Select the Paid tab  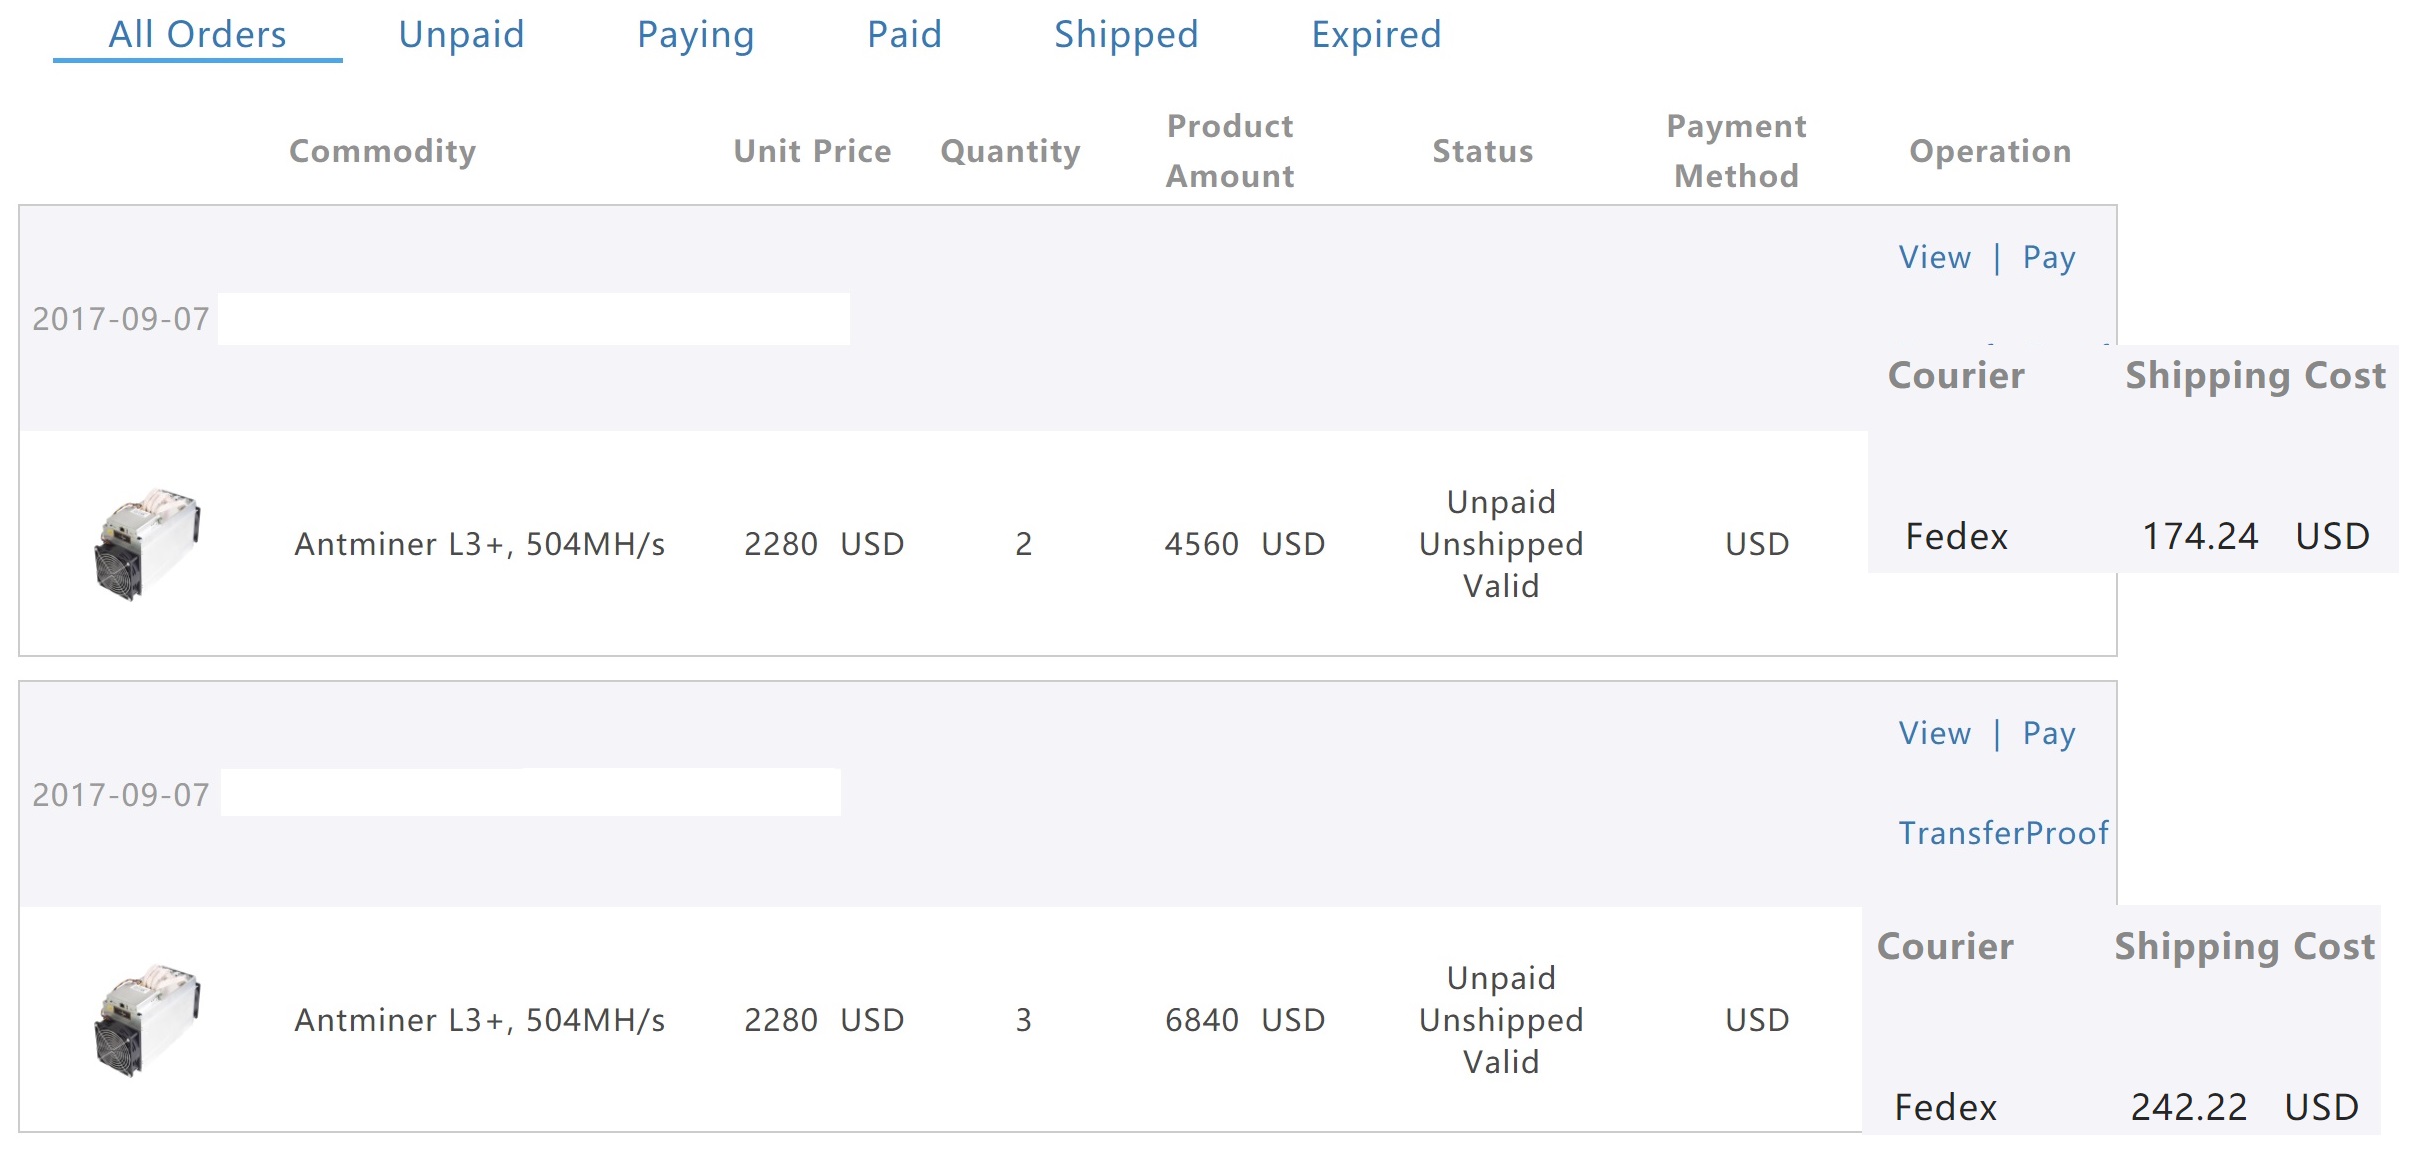tap(904, 35)
